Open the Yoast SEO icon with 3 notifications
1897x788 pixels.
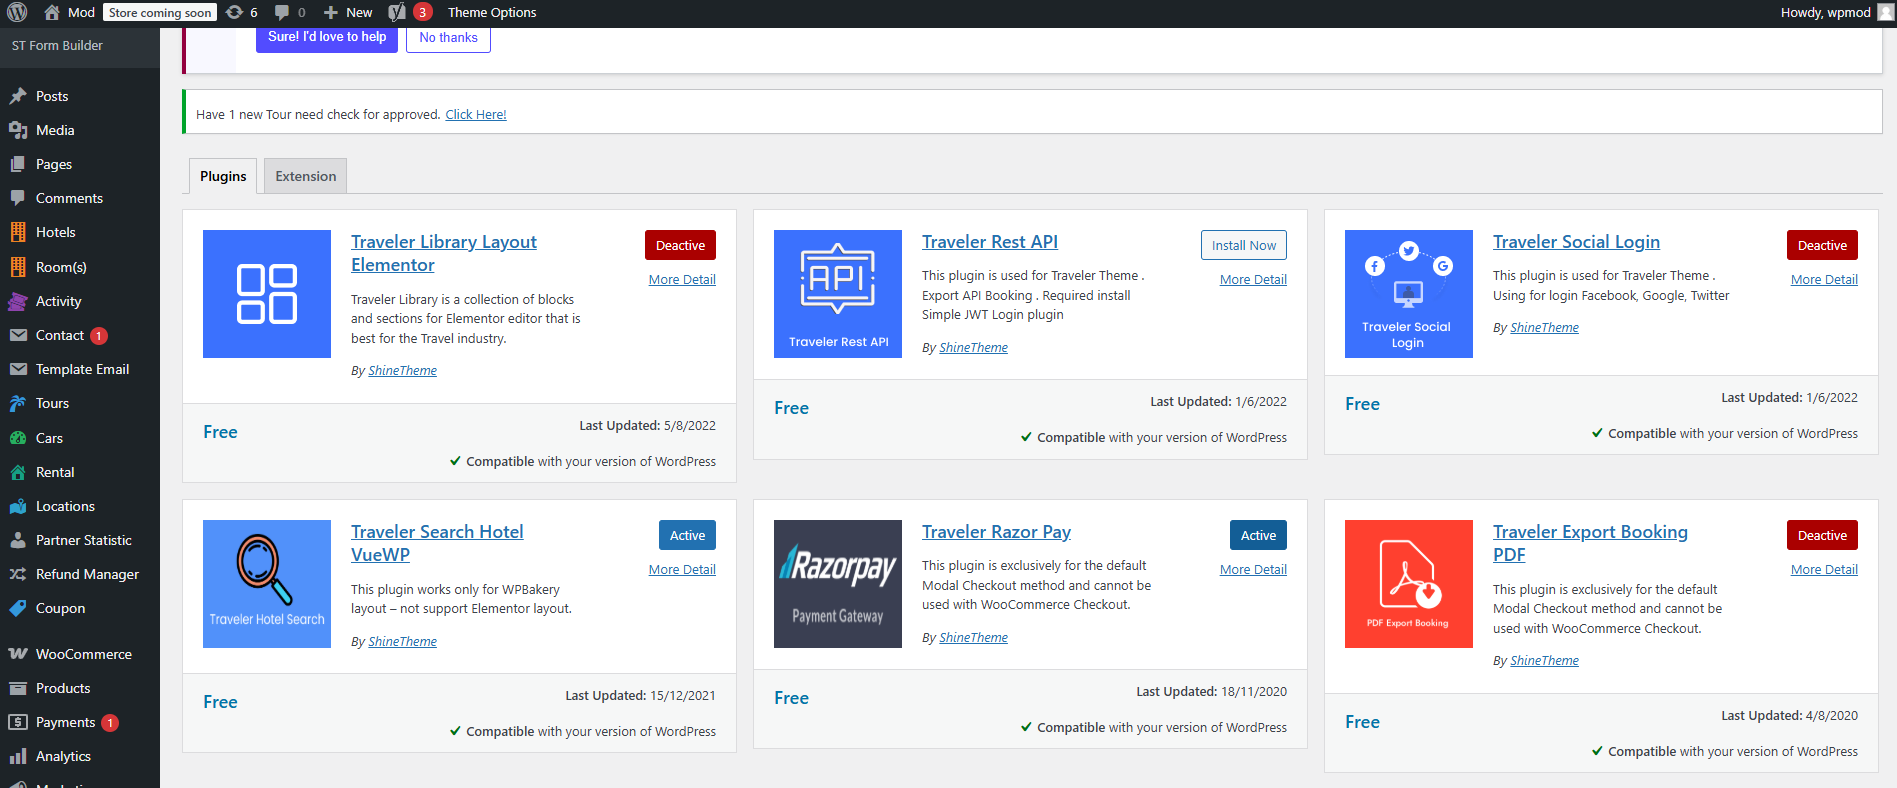tap(397, 12)
